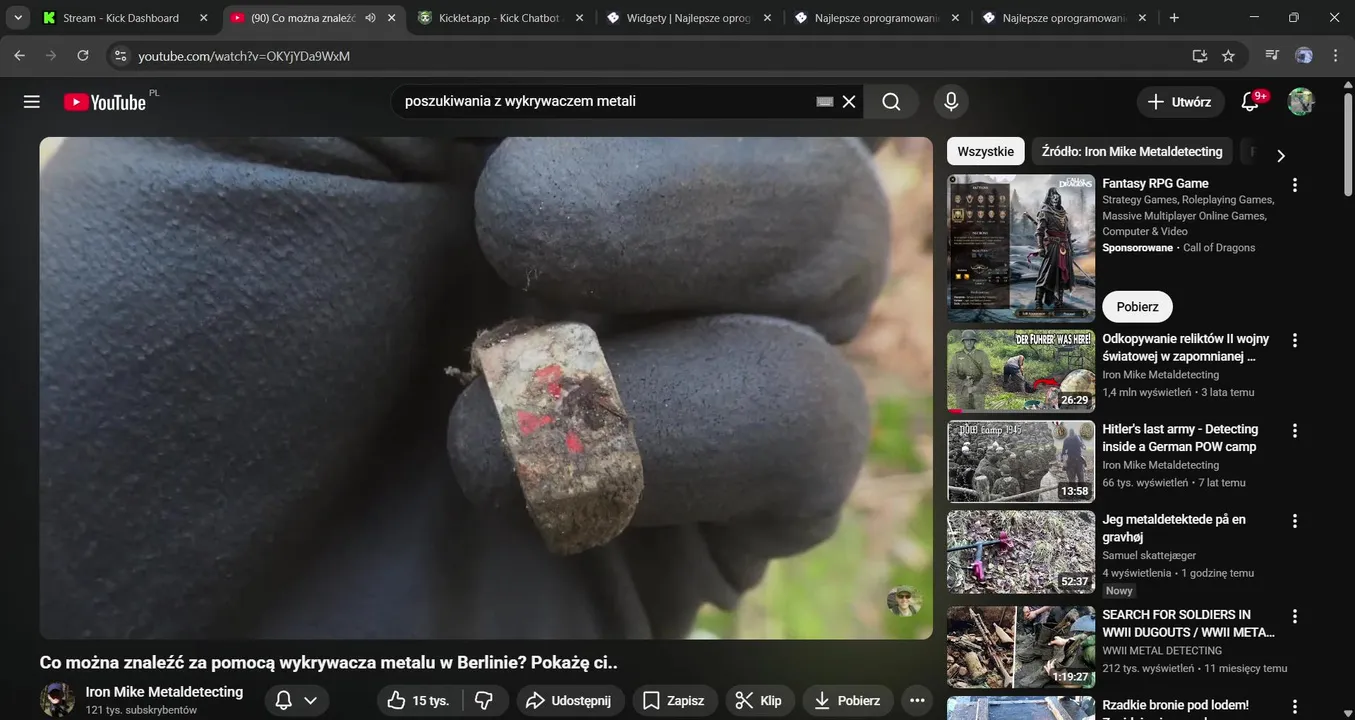Start voice search with microphone icon
1355x720 pixels.
click(951, 101)
